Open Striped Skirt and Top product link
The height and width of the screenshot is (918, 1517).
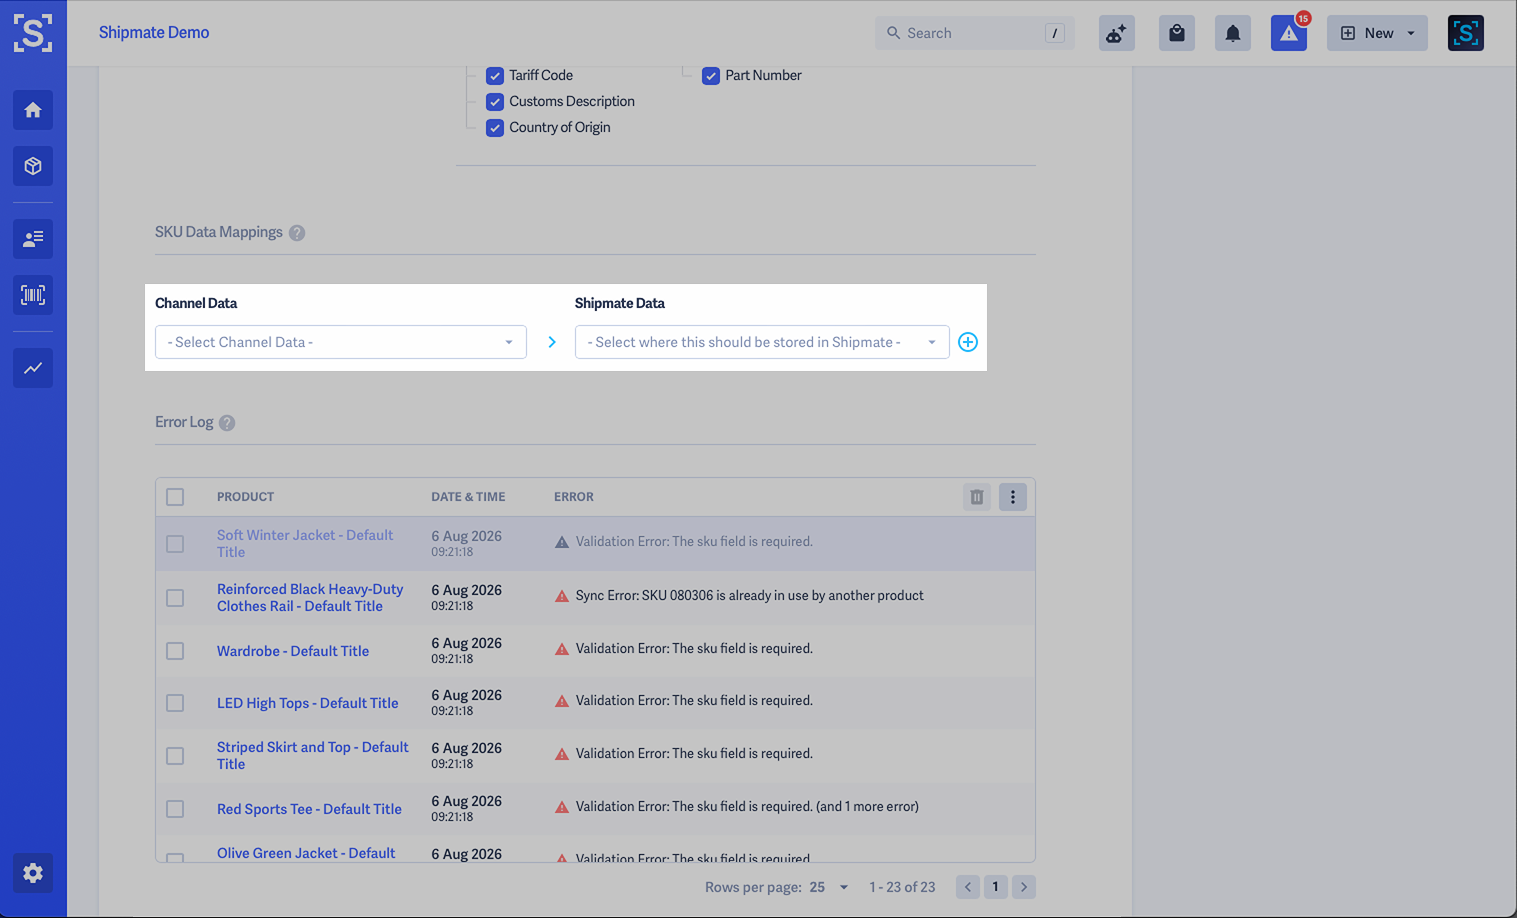pyautogui.click(x=313, y=756)
